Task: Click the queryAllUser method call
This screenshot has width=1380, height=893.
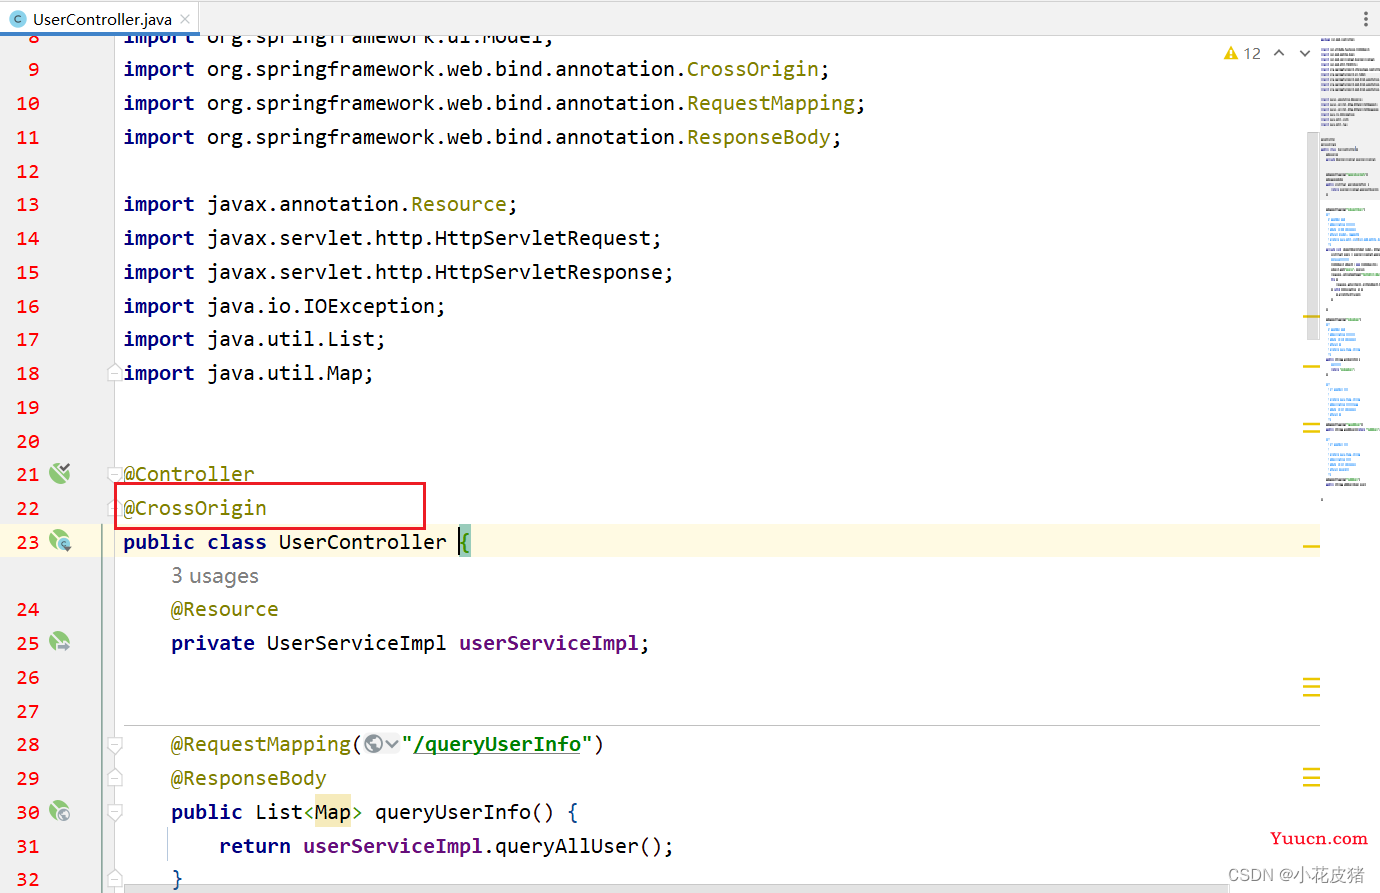Action: click(566, 846)
